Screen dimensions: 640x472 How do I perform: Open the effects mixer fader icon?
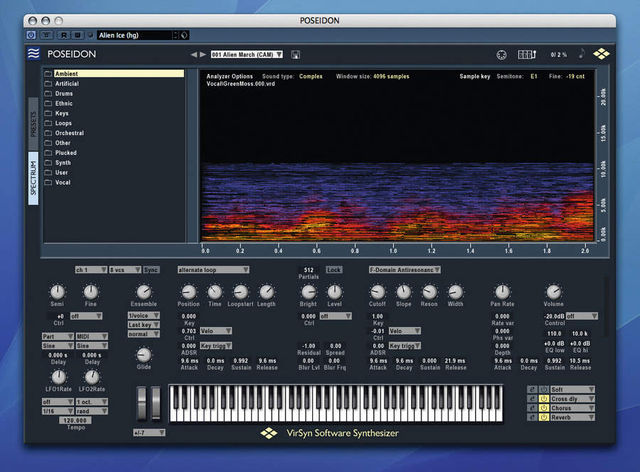(x=527, y=54)
